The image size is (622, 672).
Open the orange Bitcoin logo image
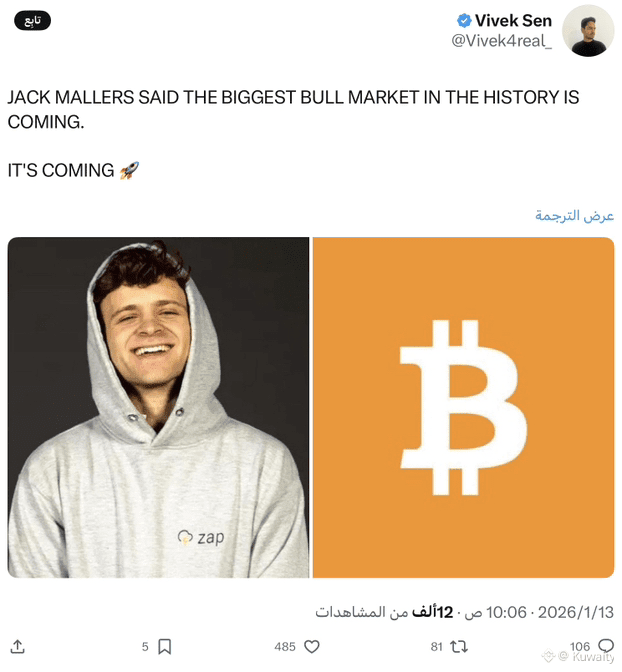point(463,408)
